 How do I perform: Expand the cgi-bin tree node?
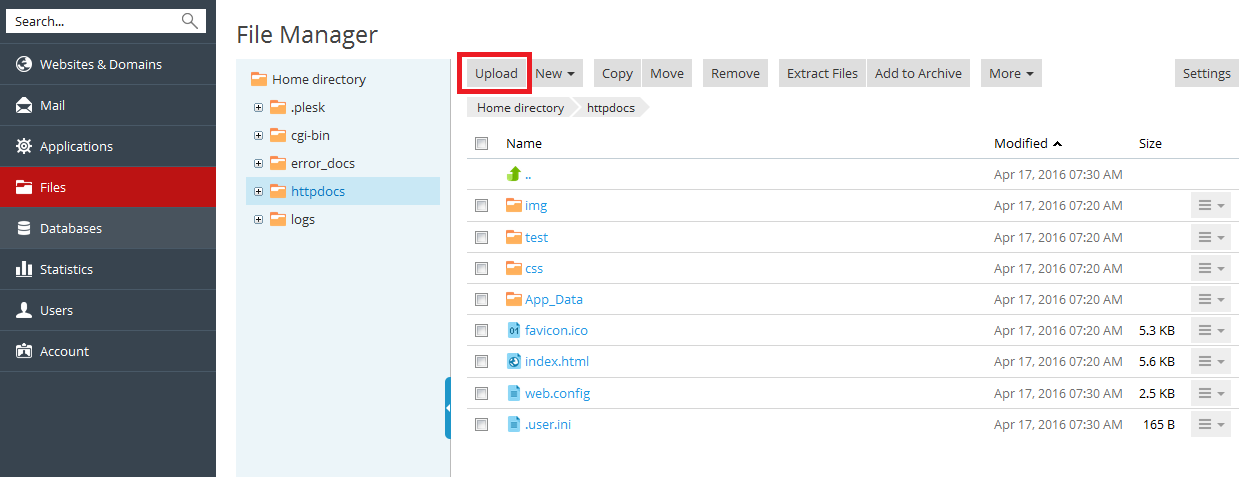[258, 135]
